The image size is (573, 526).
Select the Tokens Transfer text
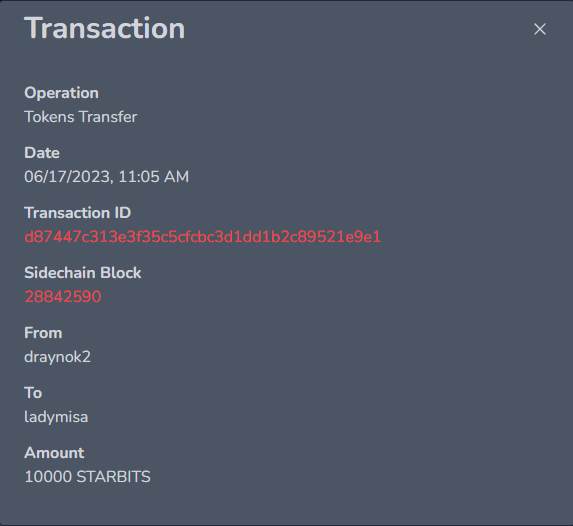tap(80, 117)
